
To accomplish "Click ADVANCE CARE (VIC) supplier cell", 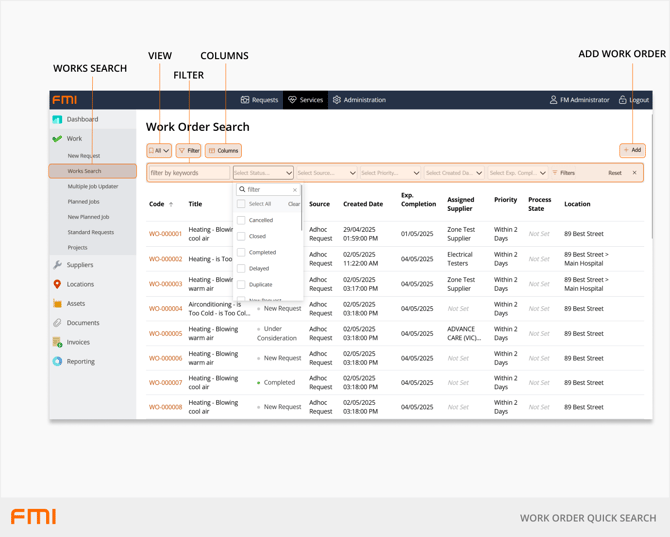I will coord(464,333).
